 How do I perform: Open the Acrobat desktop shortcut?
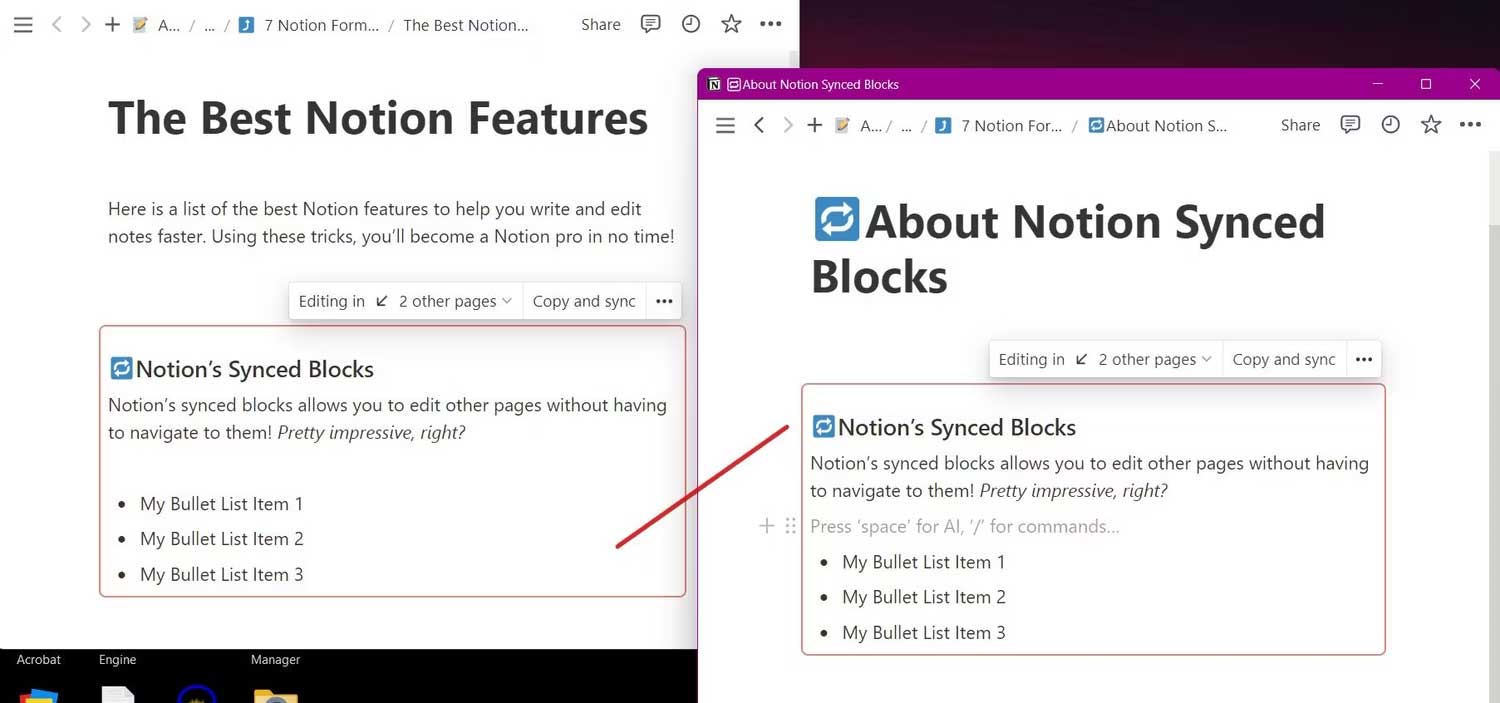click(x=38, y=678)
